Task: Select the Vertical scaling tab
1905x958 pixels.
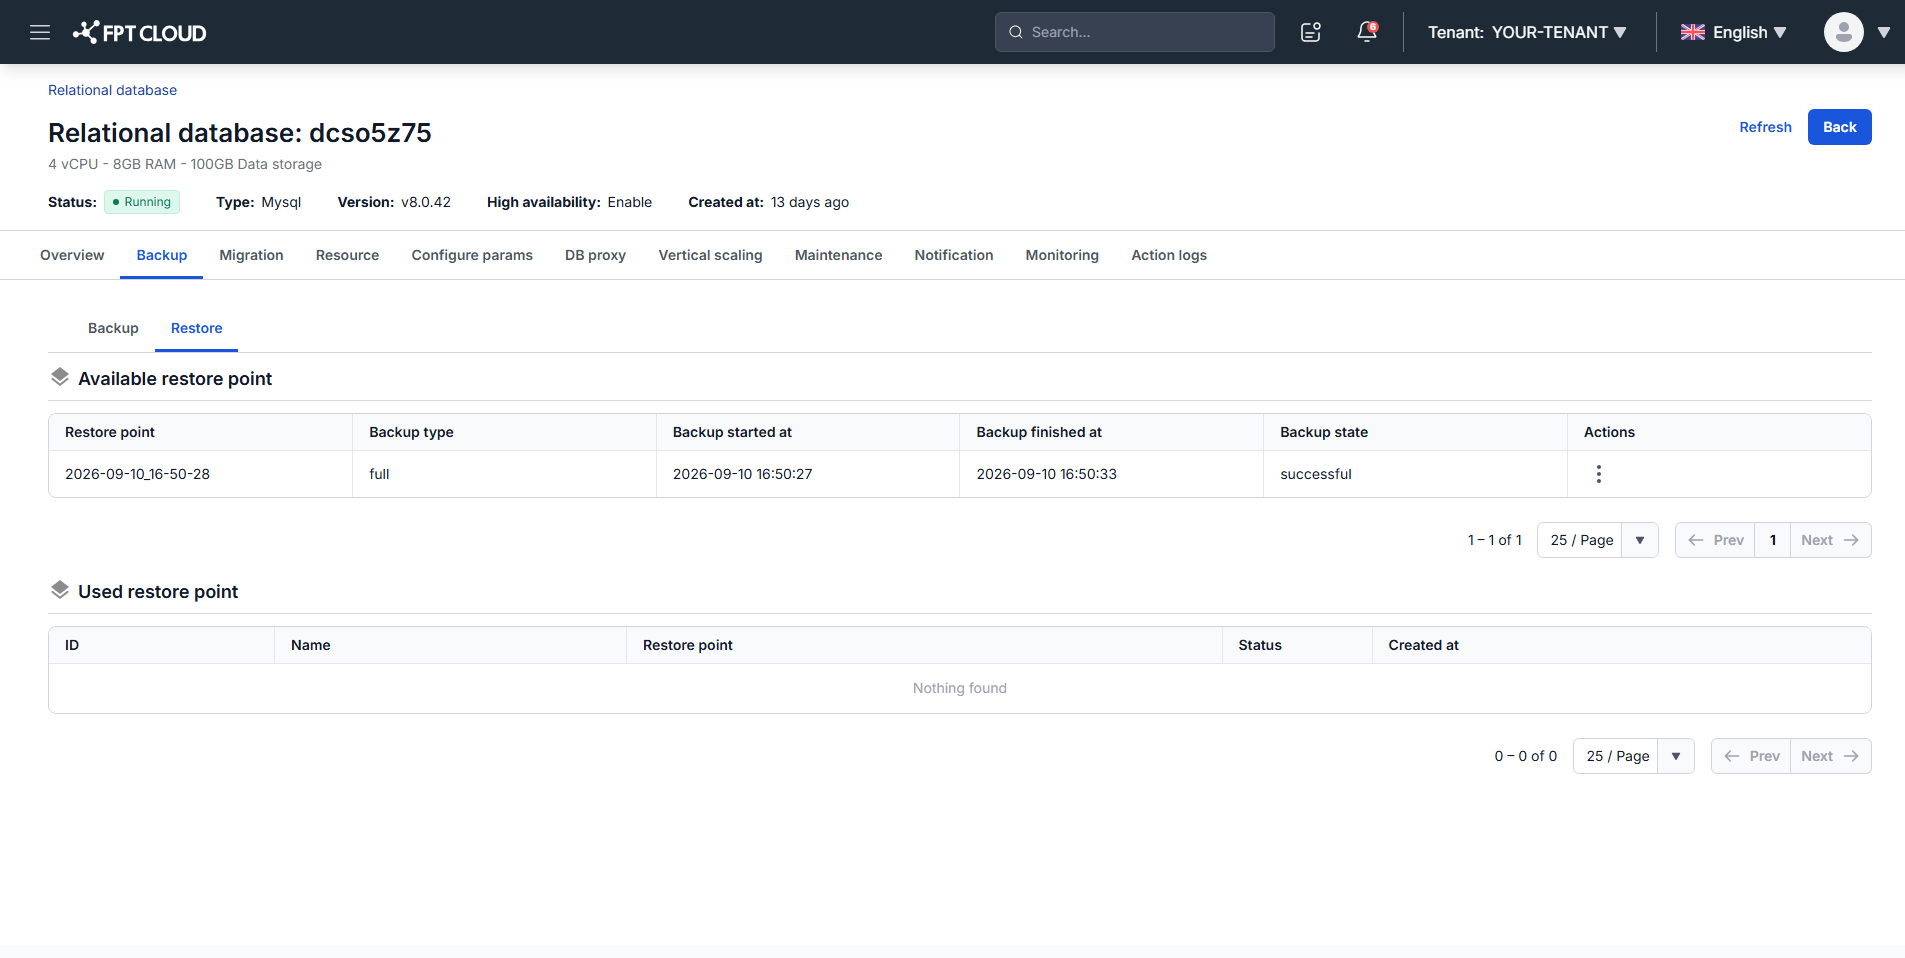Action: [710, 255]
